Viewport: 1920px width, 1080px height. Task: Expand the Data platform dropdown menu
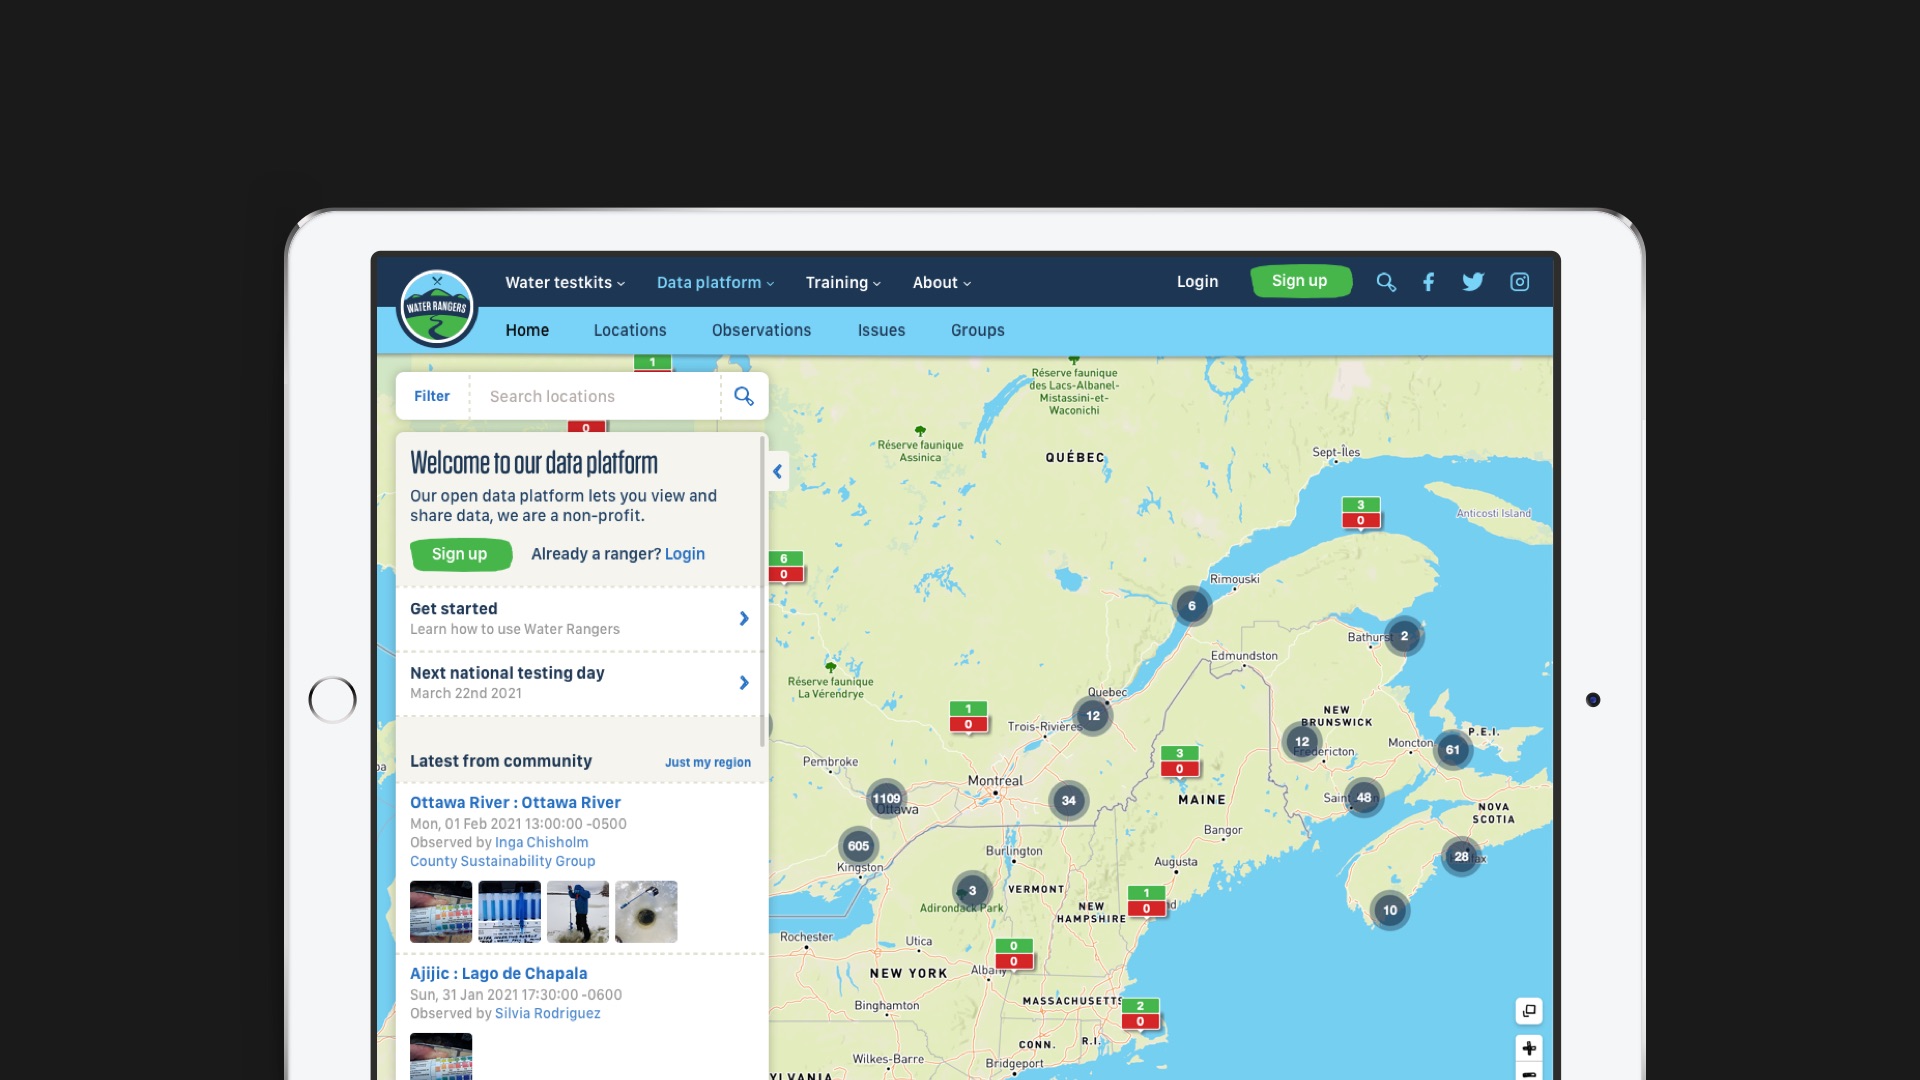(x=716, y=282)
